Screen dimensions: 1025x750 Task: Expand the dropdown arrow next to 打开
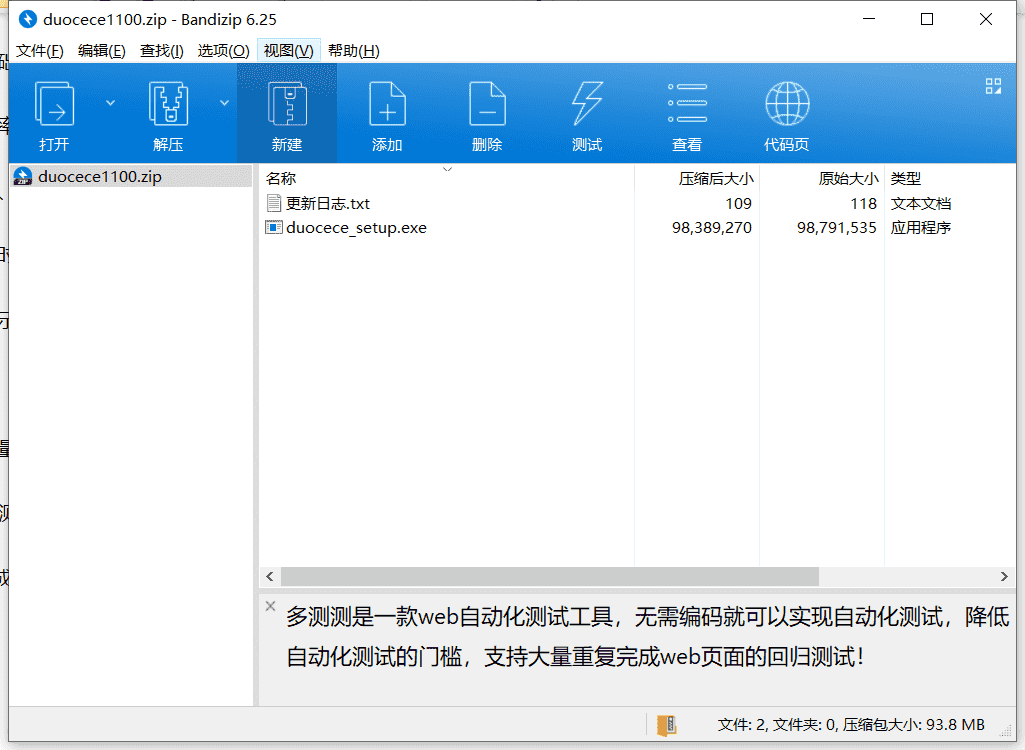110,103
